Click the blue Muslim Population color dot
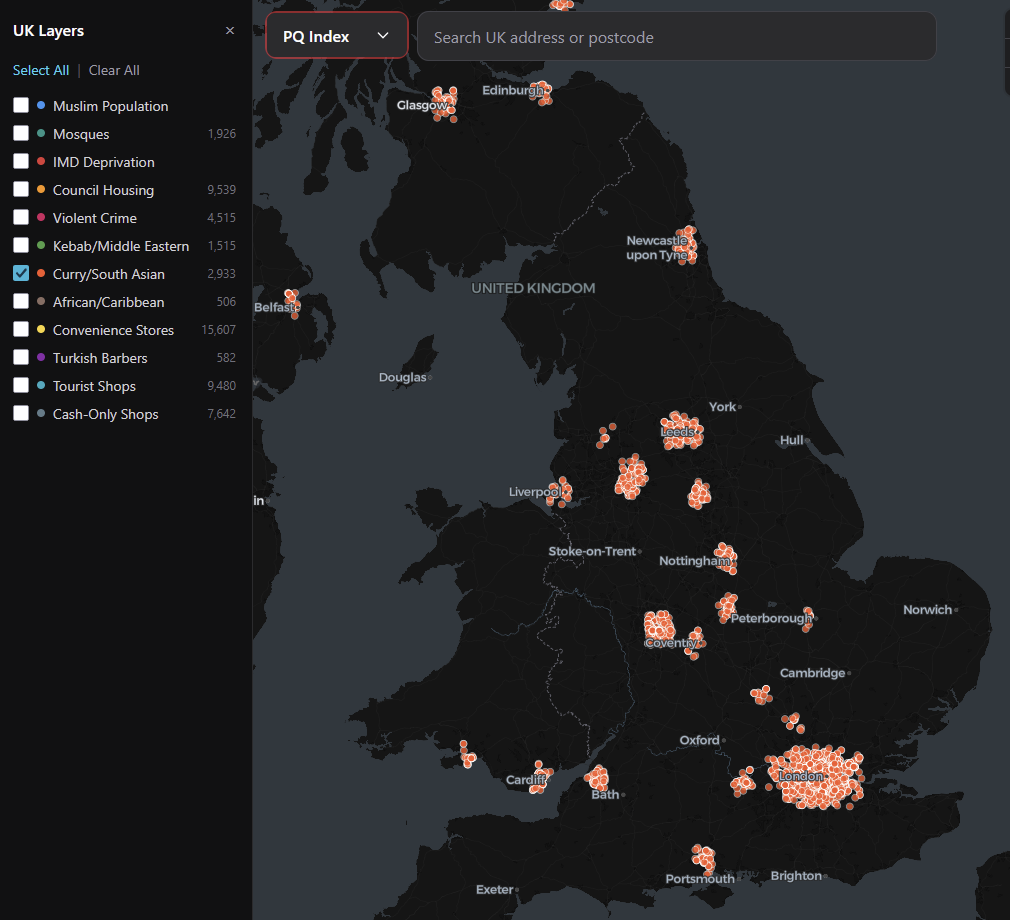This screenshot has height=920, width=1010. [x=41, y=105]
